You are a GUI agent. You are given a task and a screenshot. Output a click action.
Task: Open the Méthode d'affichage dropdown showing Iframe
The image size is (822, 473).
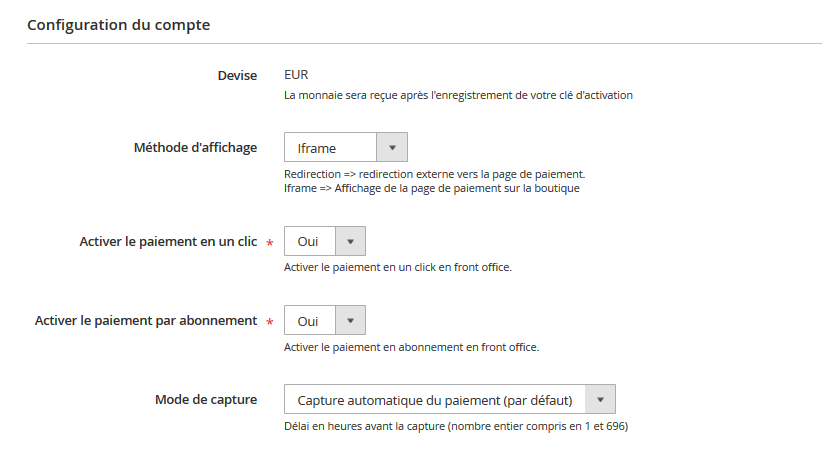tap(330, 148)
